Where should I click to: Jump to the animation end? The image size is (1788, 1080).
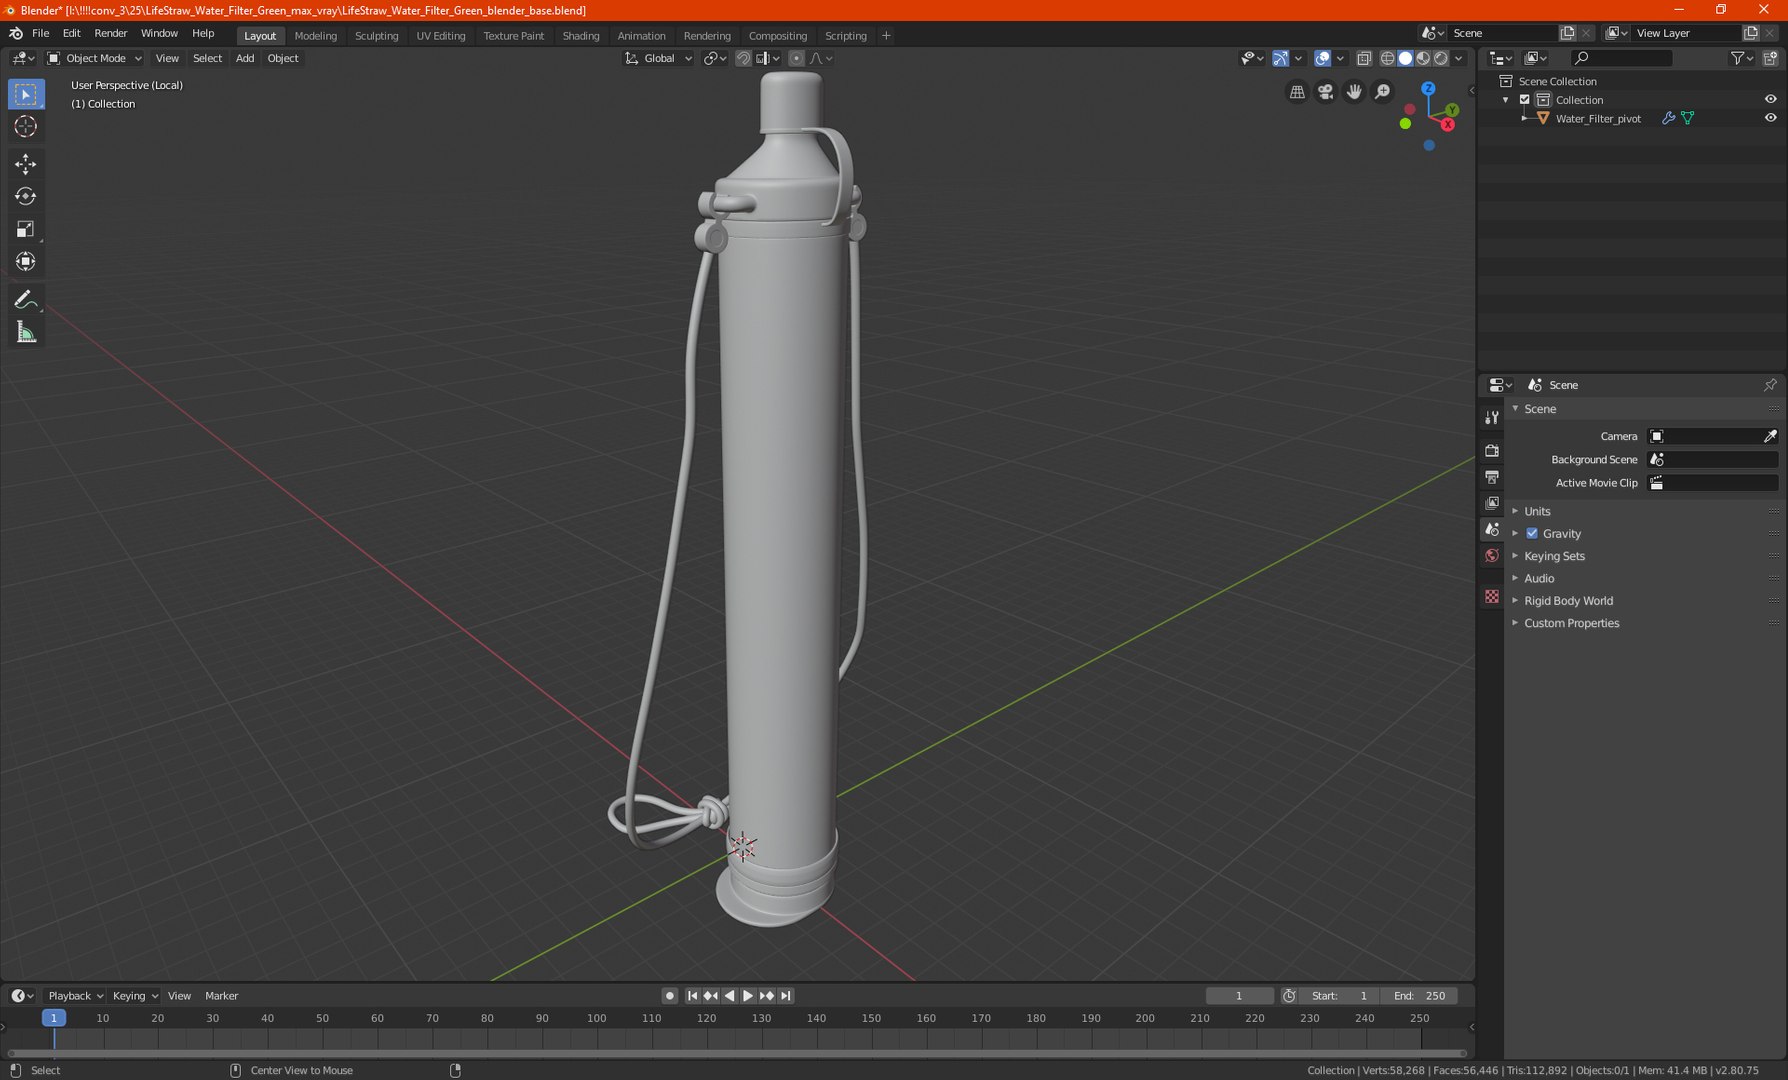coord(786,996)
